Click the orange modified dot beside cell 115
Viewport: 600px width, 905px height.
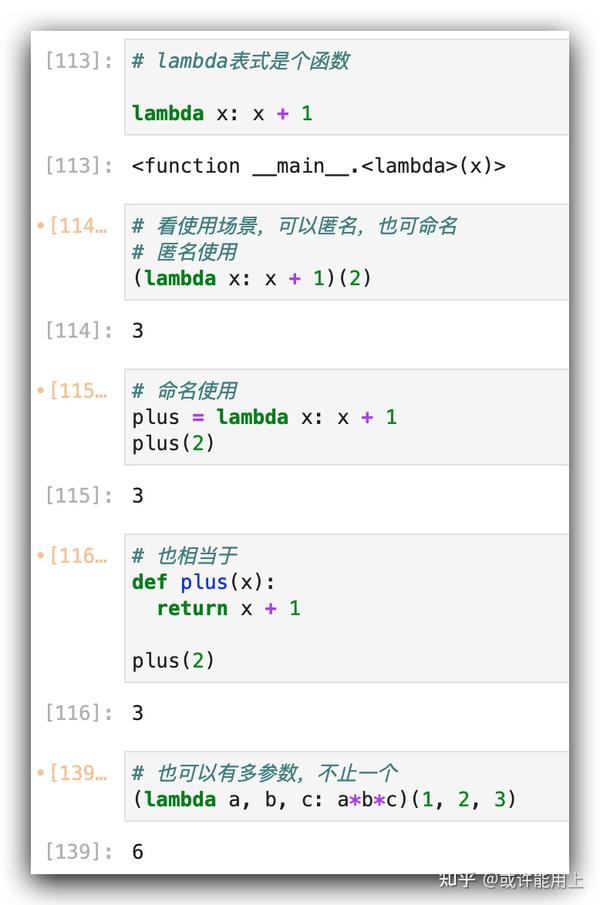click(40, 391)
